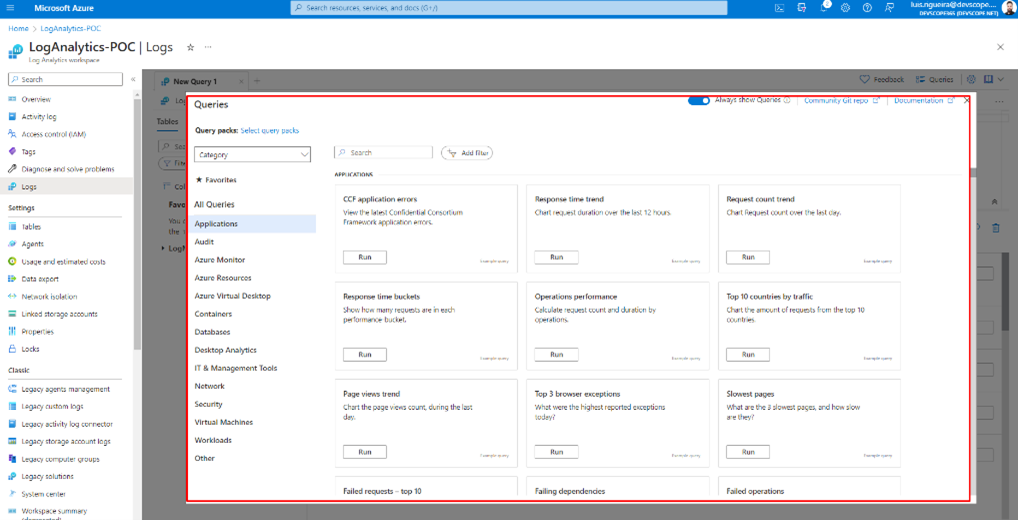The image size is (1018, 520).
Task: Run the CCF application errors query
Action: (x=365, y=257)
